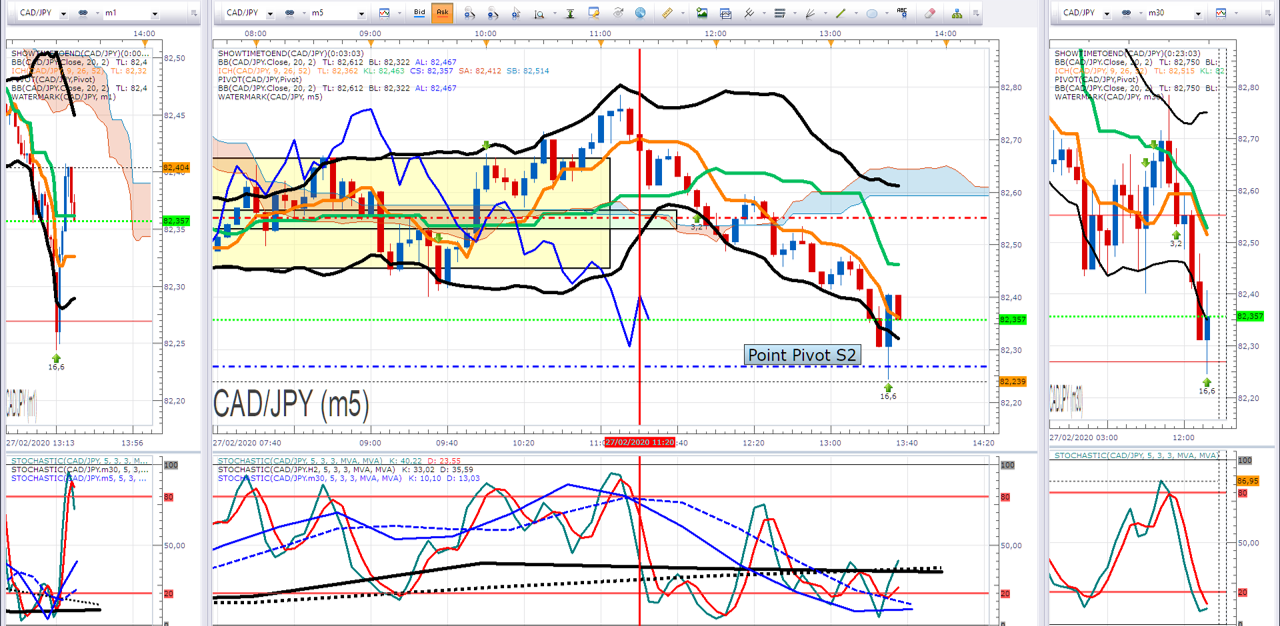Viewport: 1280px width, 626px height.
Task: Select the fan lines drawing tool
Action: 810,14
